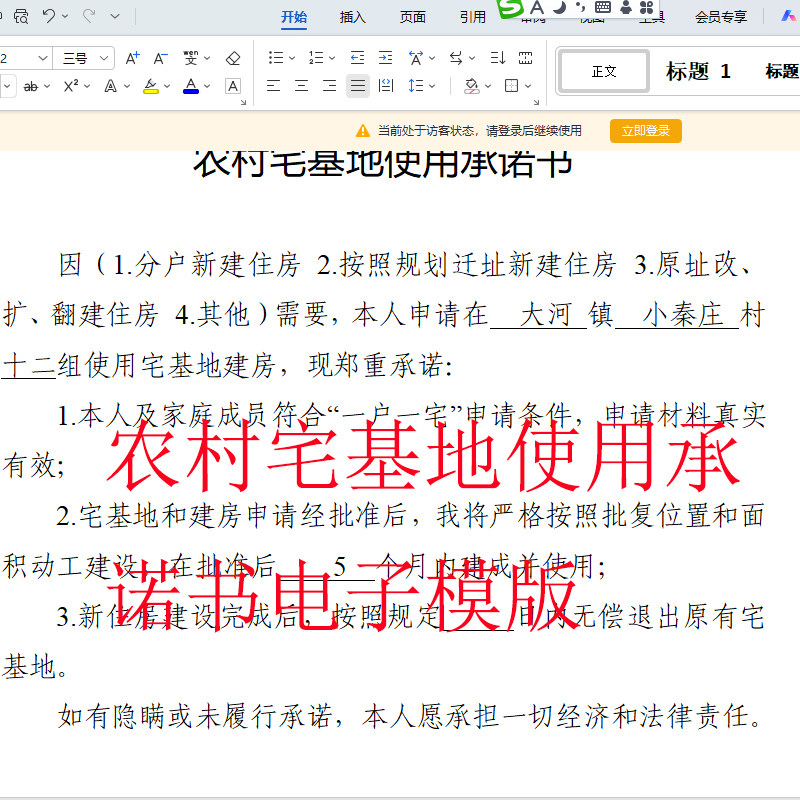Apply the outlined text effect
Screen dimensions: 800x800
110,86
